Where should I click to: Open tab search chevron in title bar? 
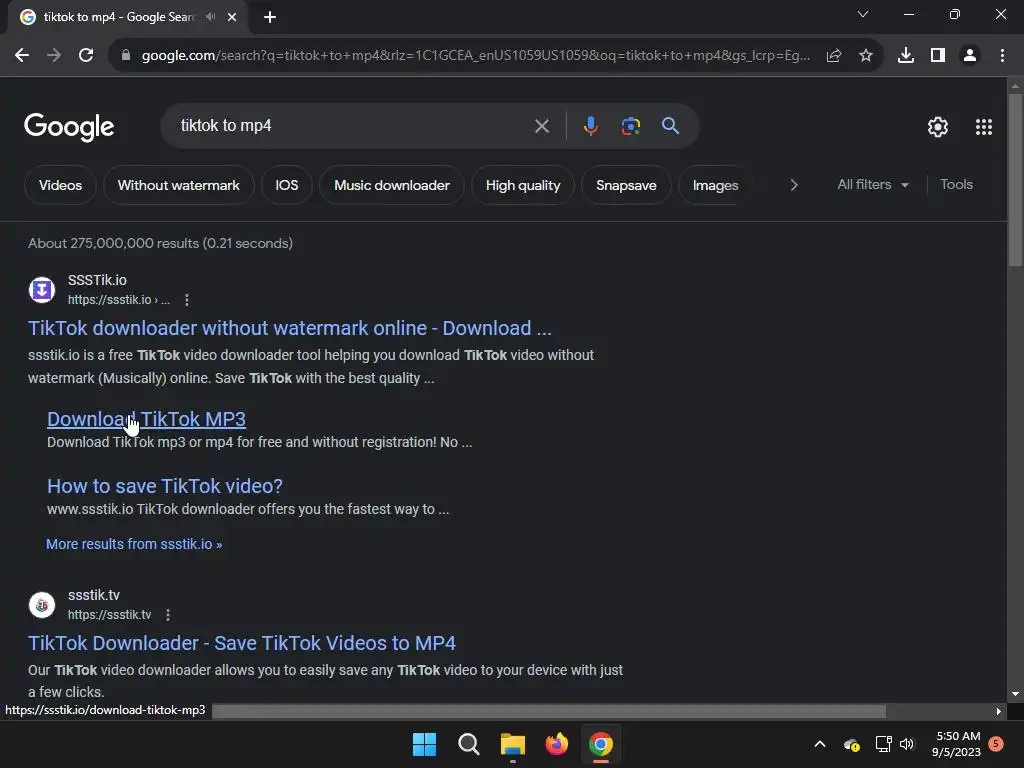coord(863,14)
